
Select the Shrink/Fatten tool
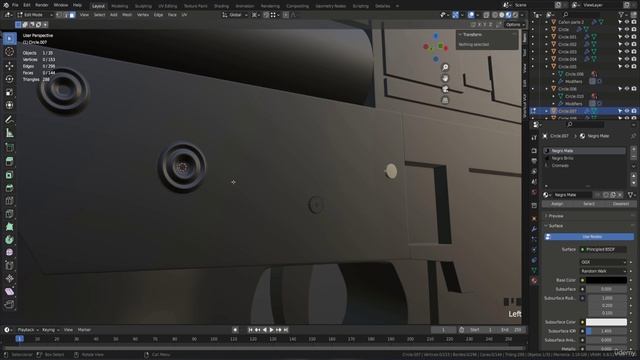(9, 279)
